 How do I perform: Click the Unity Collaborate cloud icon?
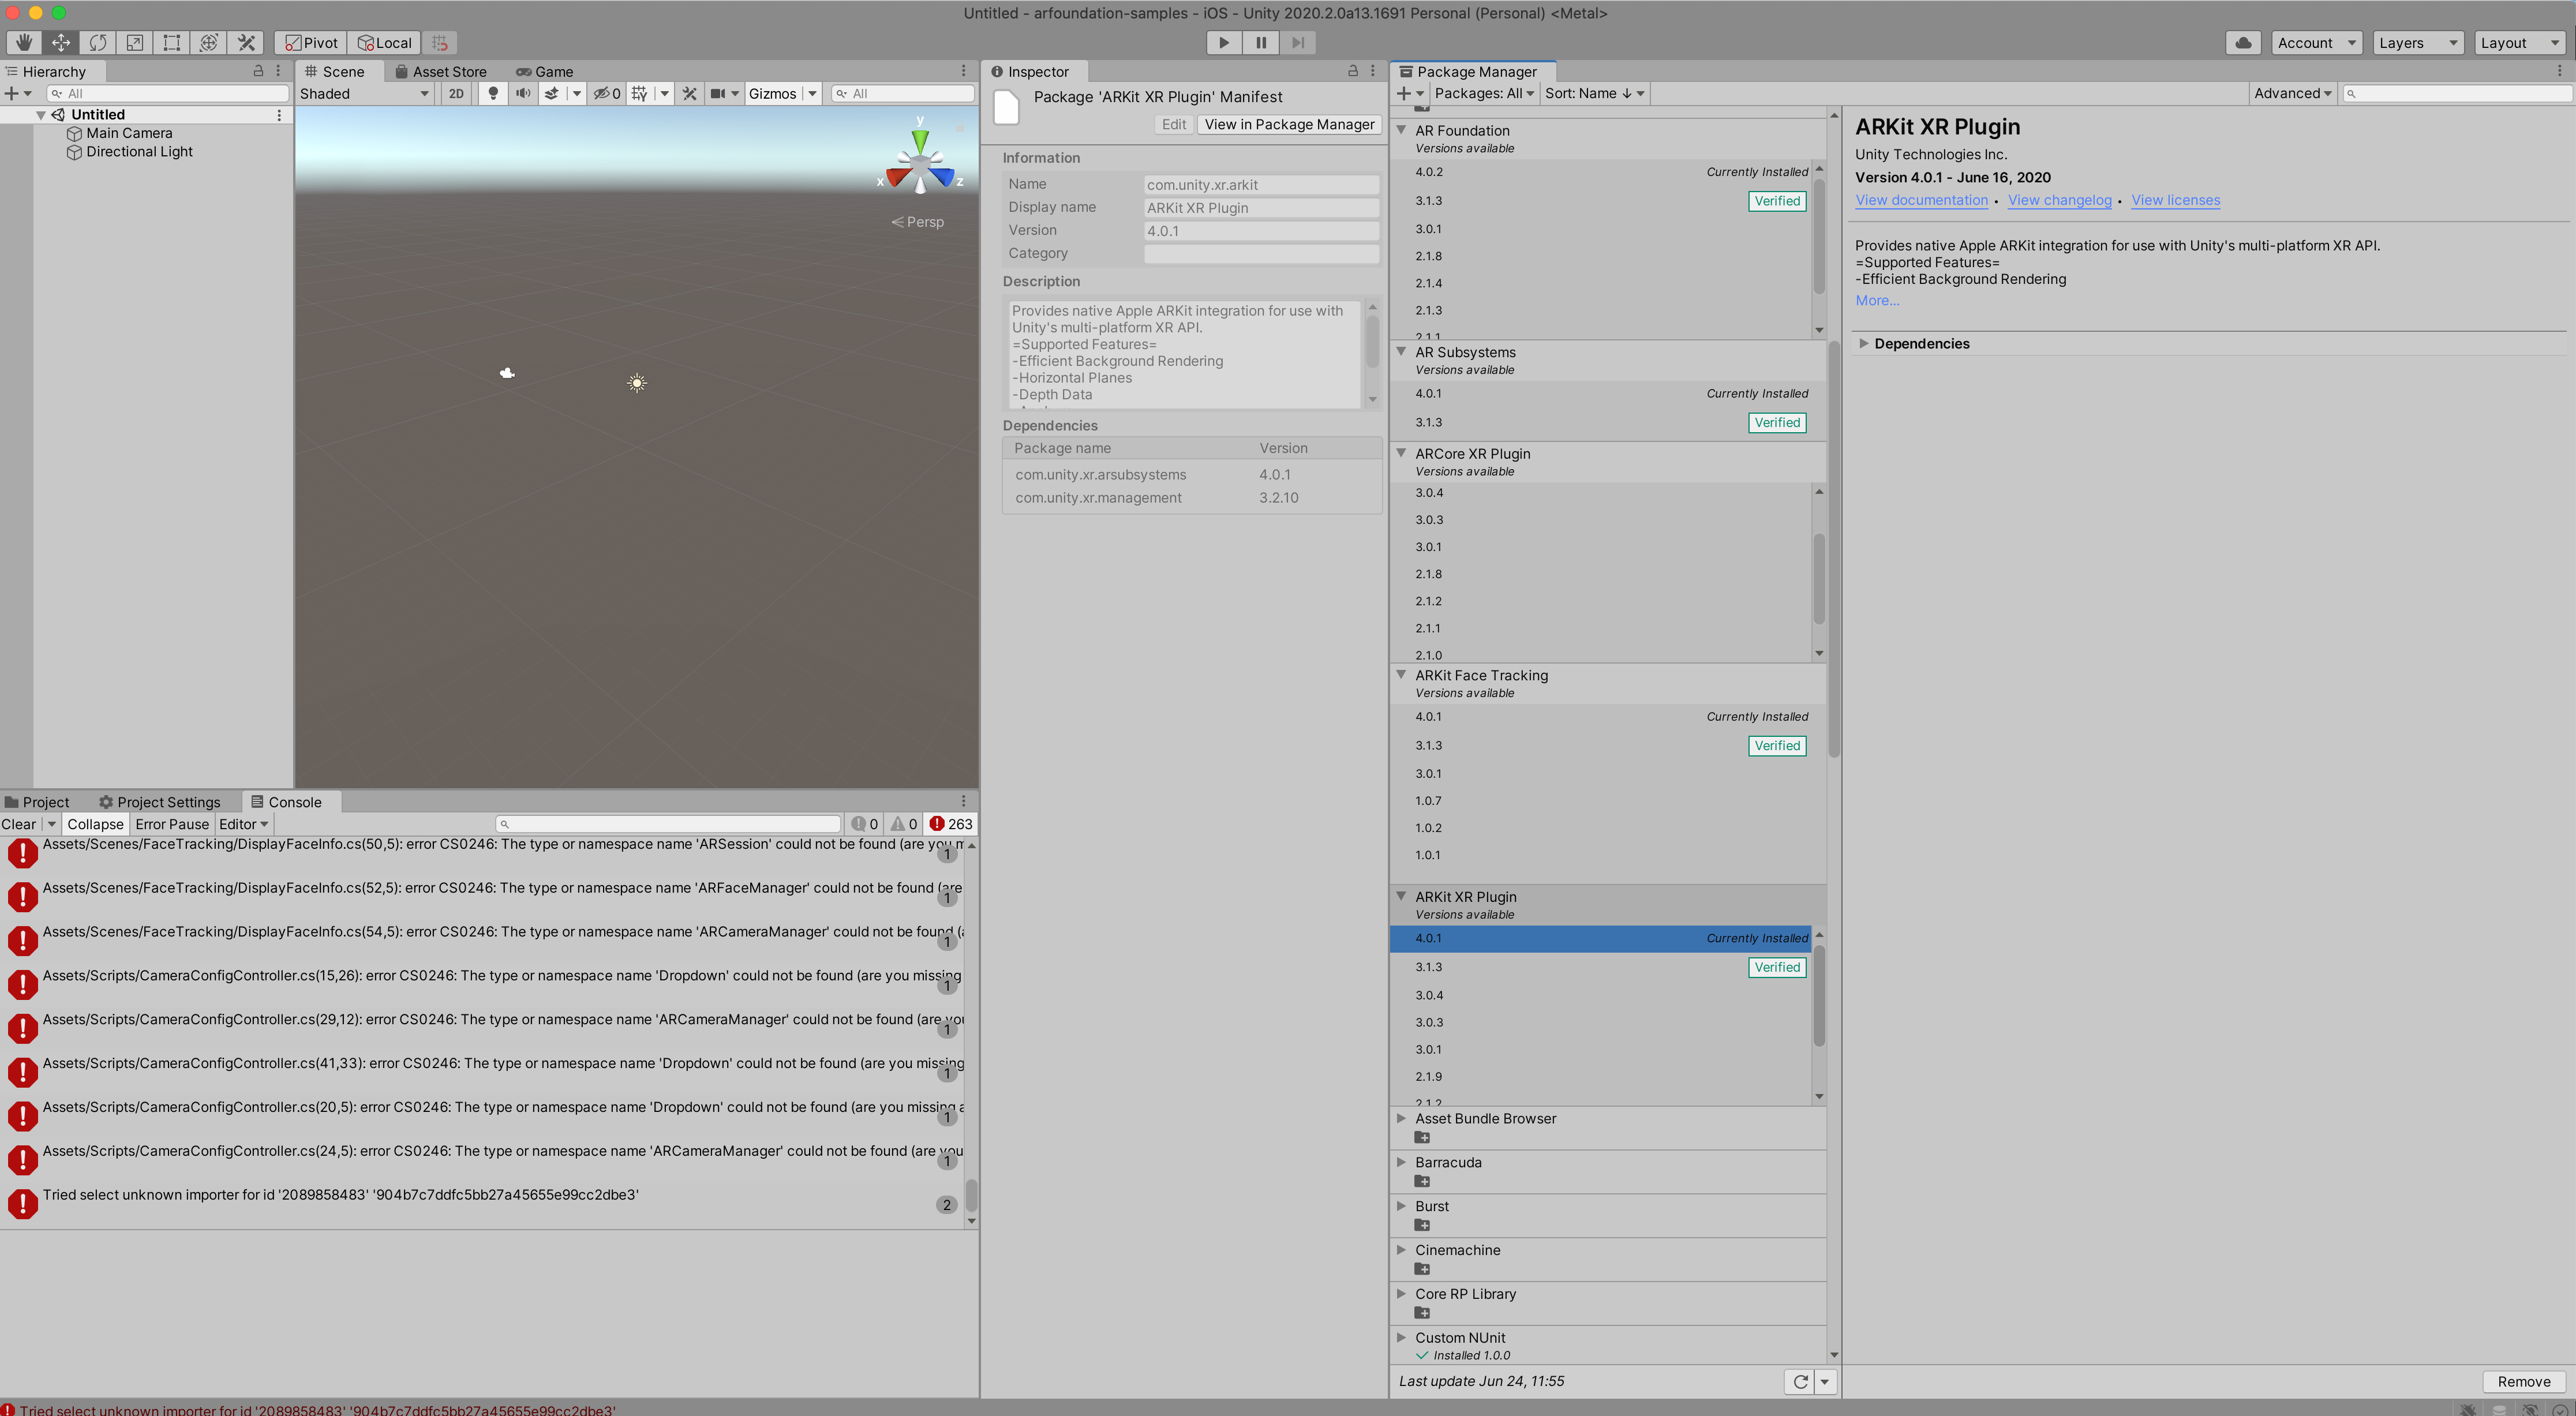coord(2242,42)
